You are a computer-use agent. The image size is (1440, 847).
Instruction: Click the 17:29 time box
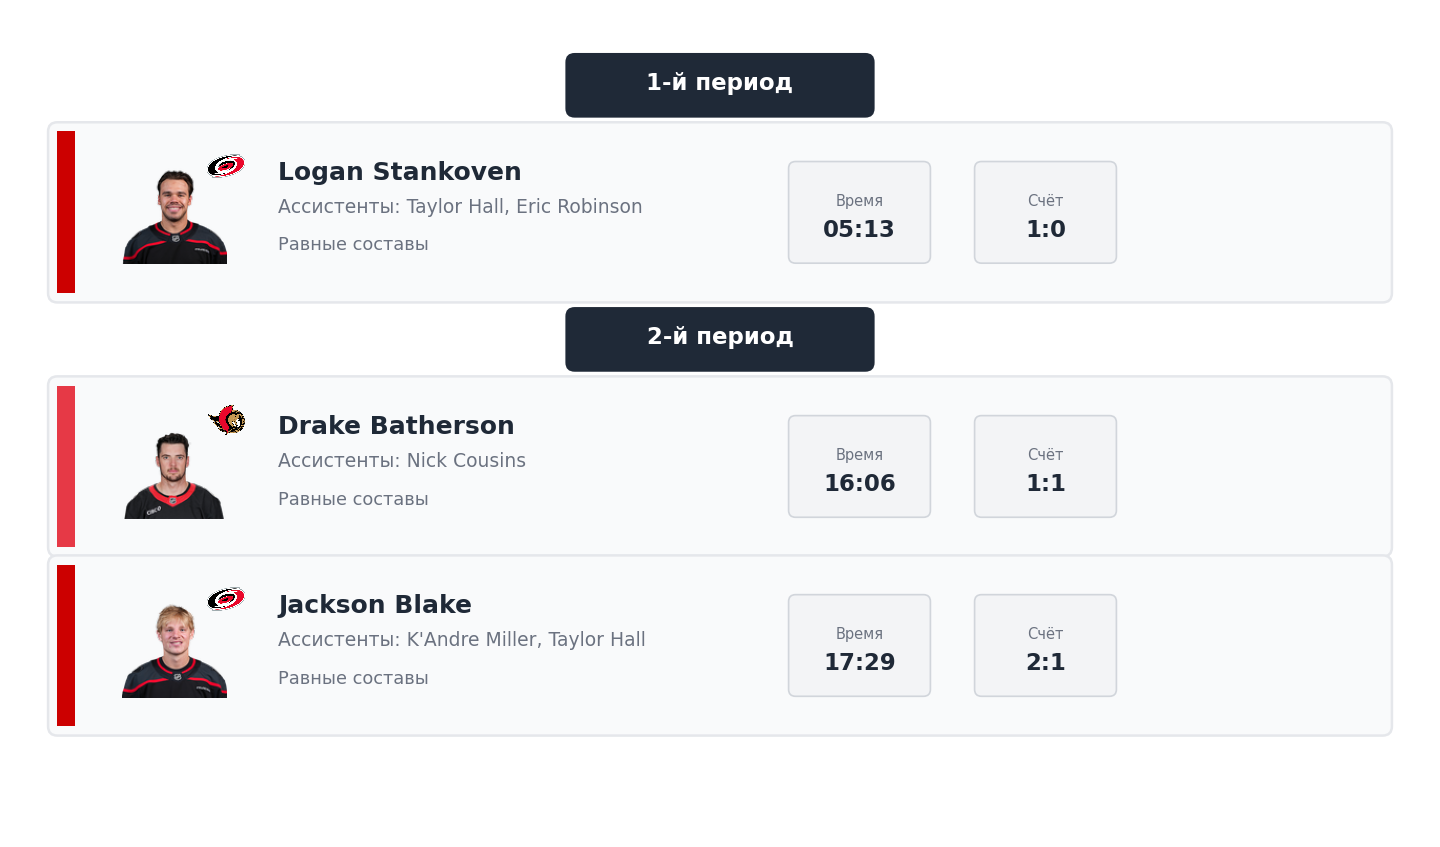tap(859, 645)
